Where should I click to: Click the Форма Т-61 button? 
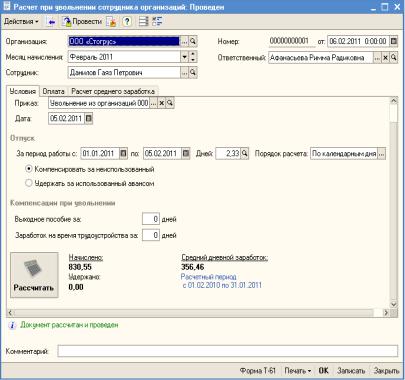click(x=258, y=371)
